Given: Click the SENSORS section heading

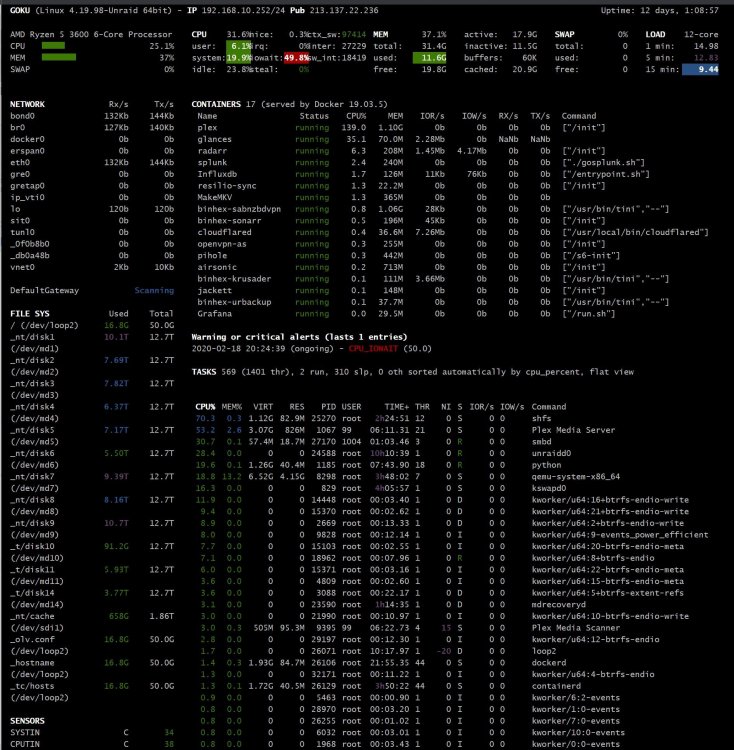Looking at the screenshot, I should (x=27, y=721).
